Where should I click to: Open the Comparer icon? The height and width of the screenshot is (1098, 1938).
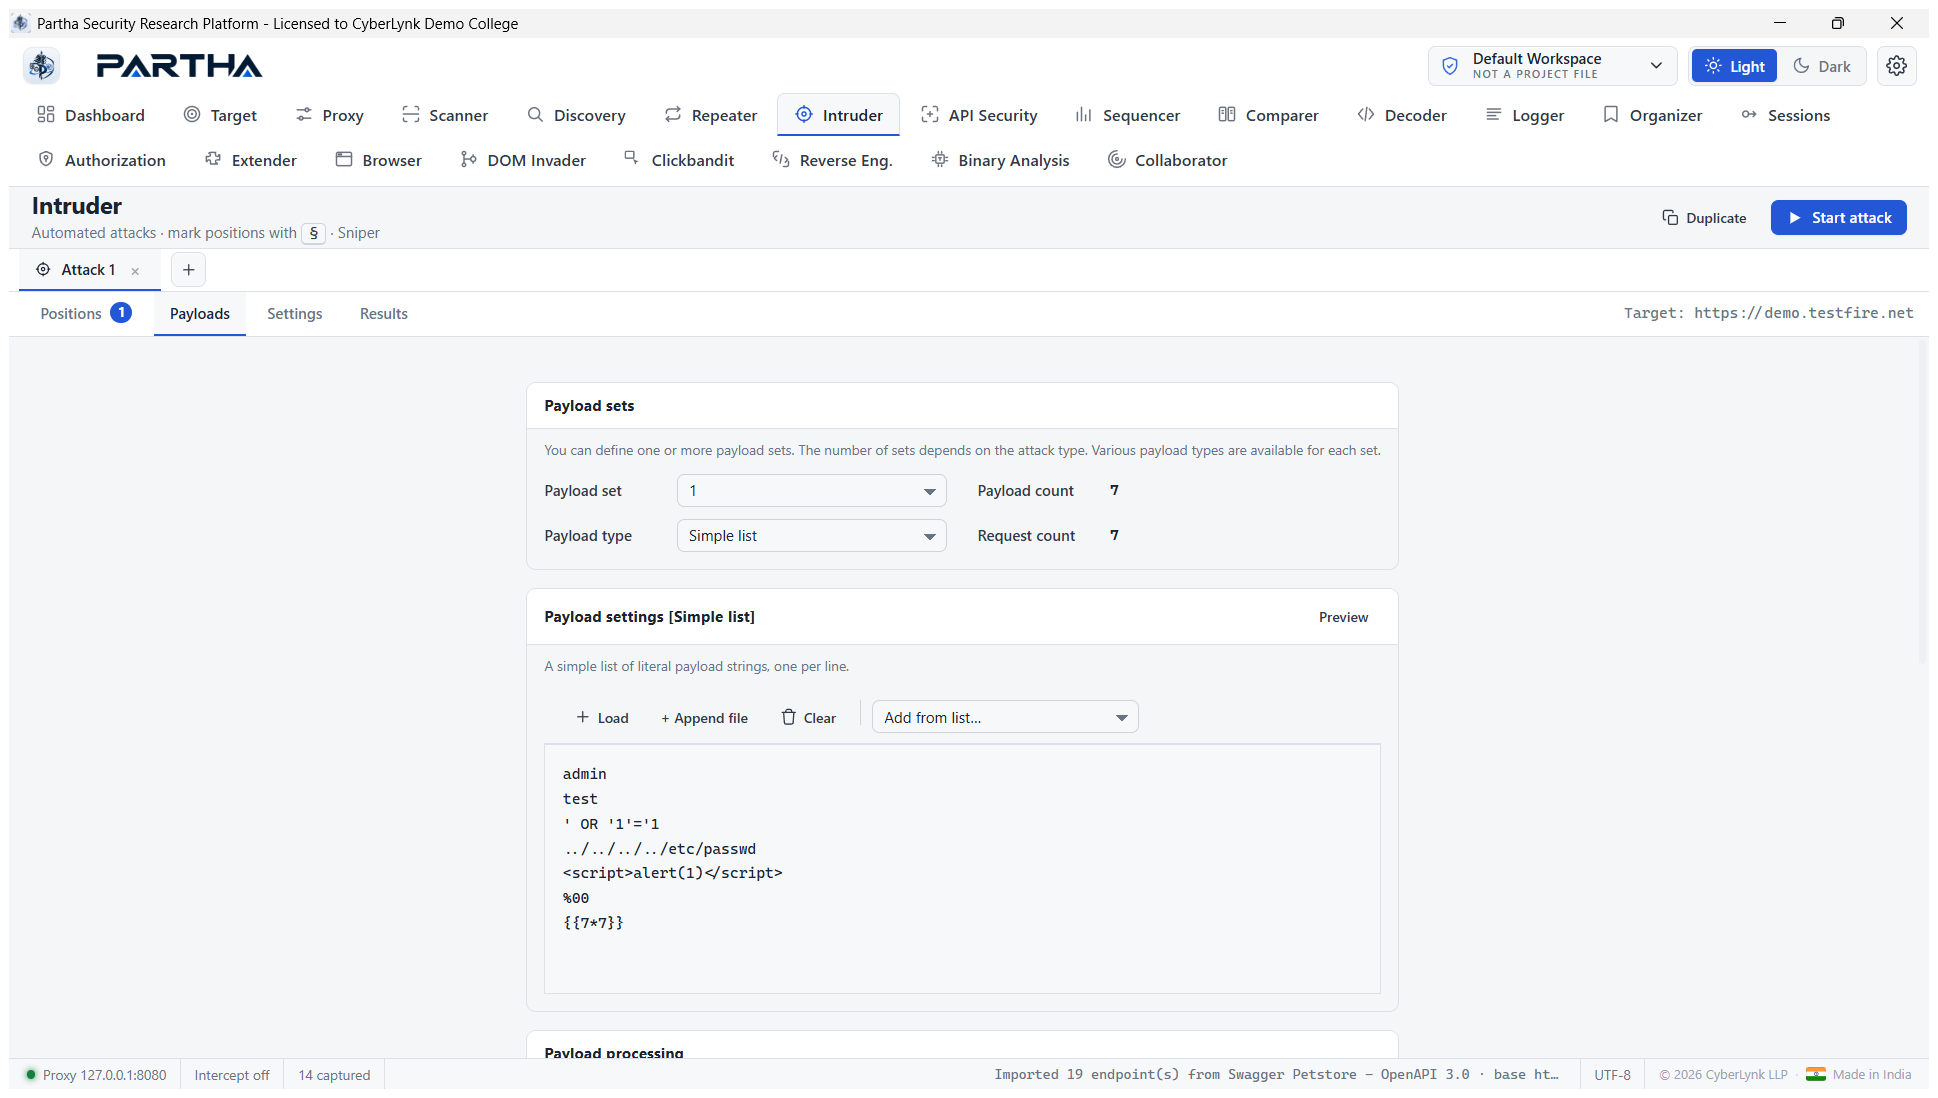pos(1227,115)
